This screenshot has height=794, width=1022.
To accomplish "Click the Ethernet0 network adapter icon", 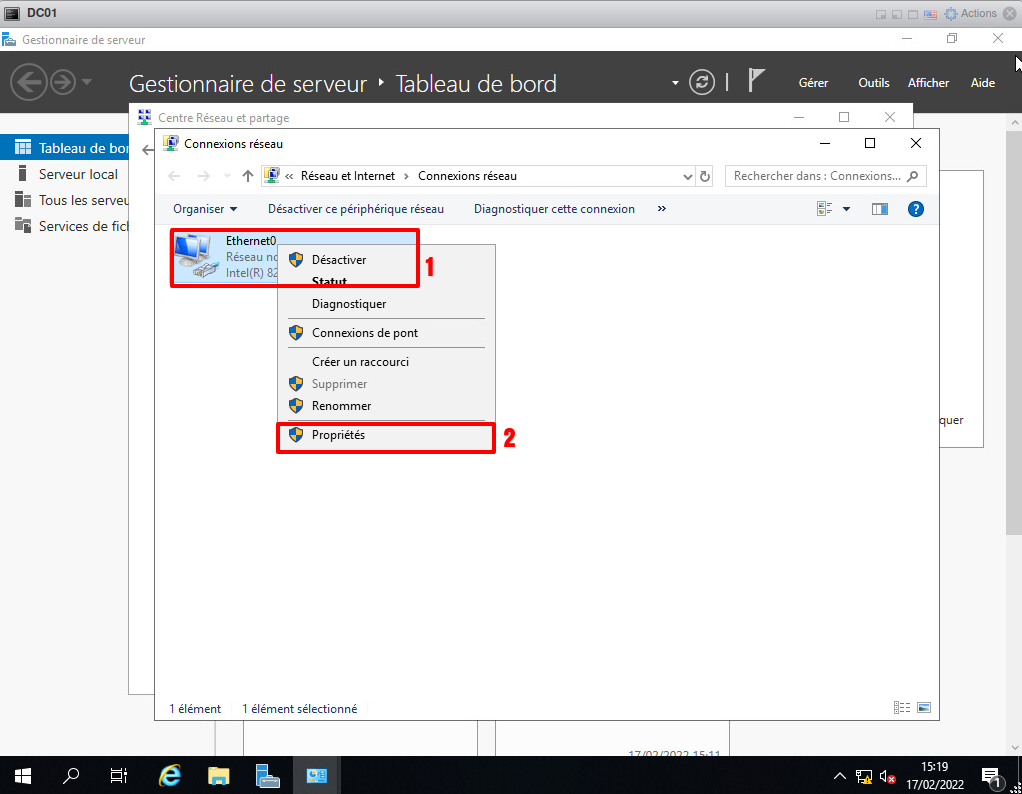I will 197,259.
